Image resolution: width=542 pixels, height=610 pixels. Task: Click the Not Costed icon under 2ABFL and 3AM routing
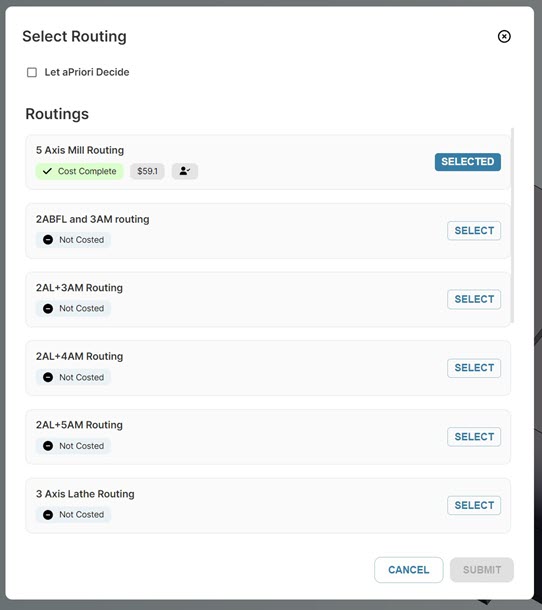(x=48, y=240)
